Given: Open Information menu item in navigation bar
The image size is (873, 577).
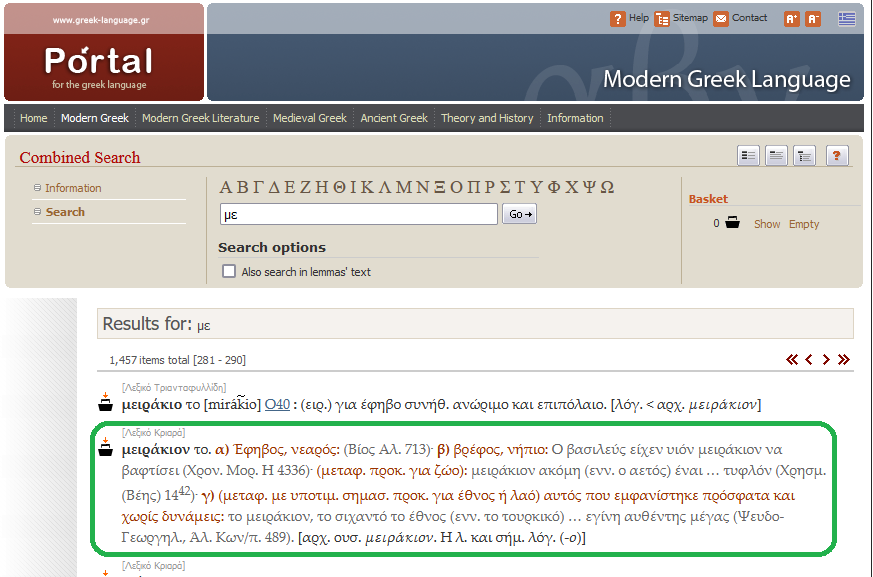Looking at the screenshot, I should pyautogui.click(x=575, y=118).
